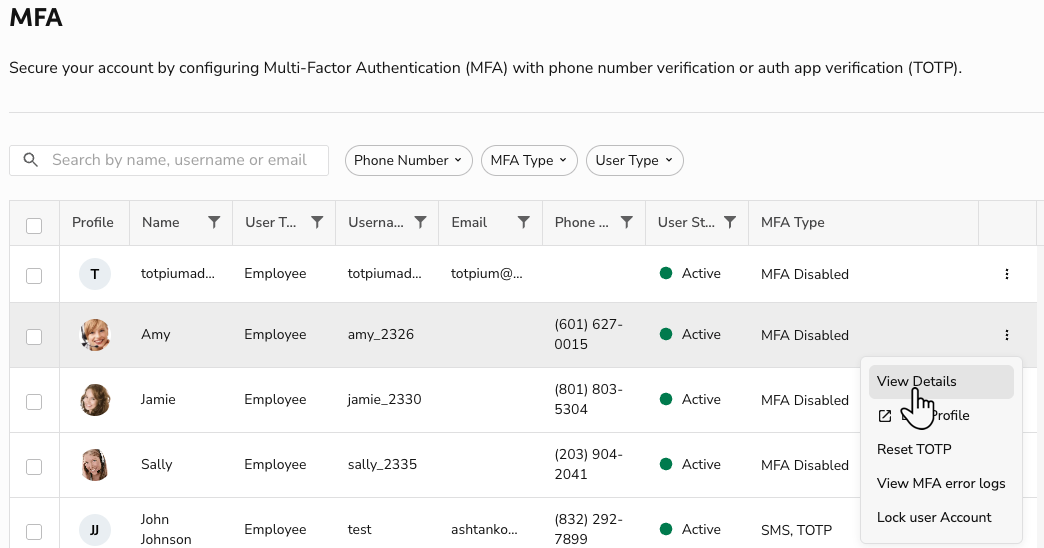The width and height of the screenshot is (1044, 548).
Task: Click the Username column filter icon
Action: pos(421,222)
